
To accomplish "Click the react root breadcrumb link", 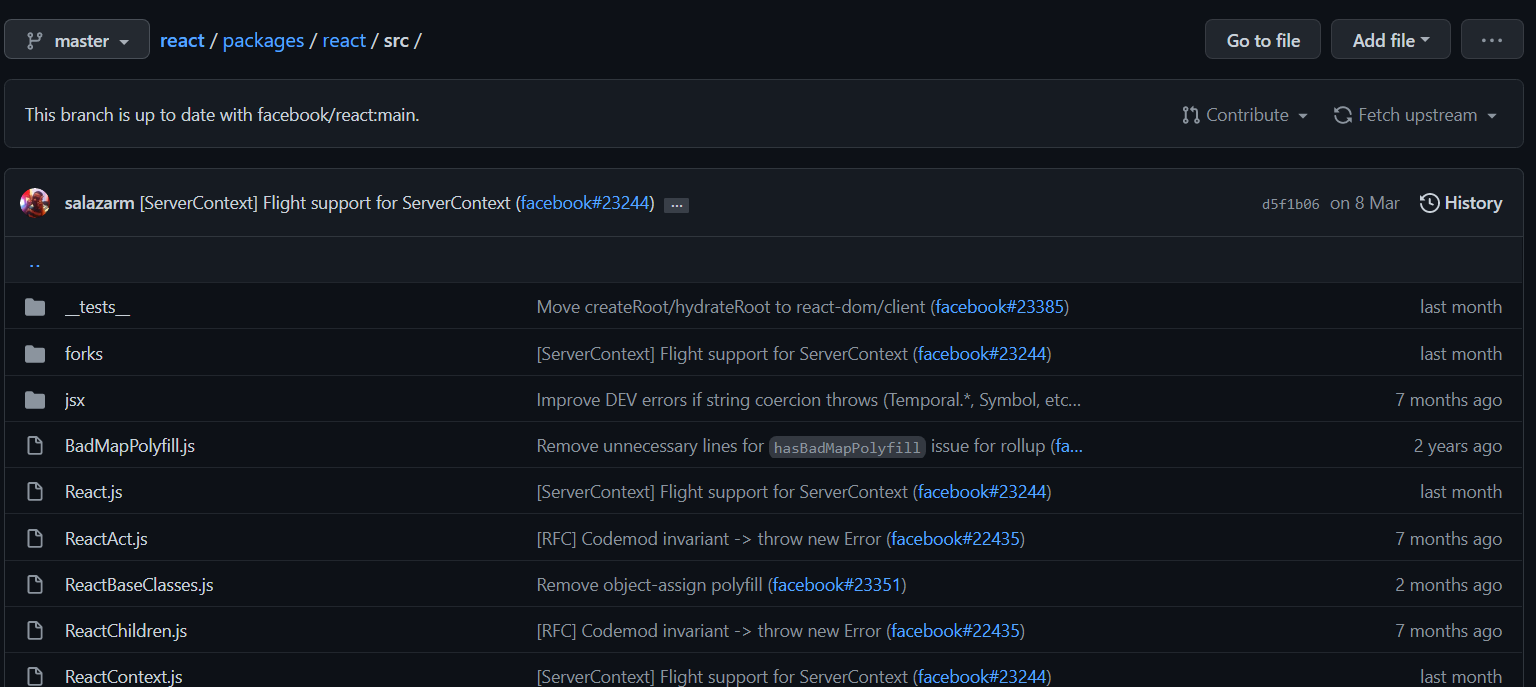I will click(182, 40).
